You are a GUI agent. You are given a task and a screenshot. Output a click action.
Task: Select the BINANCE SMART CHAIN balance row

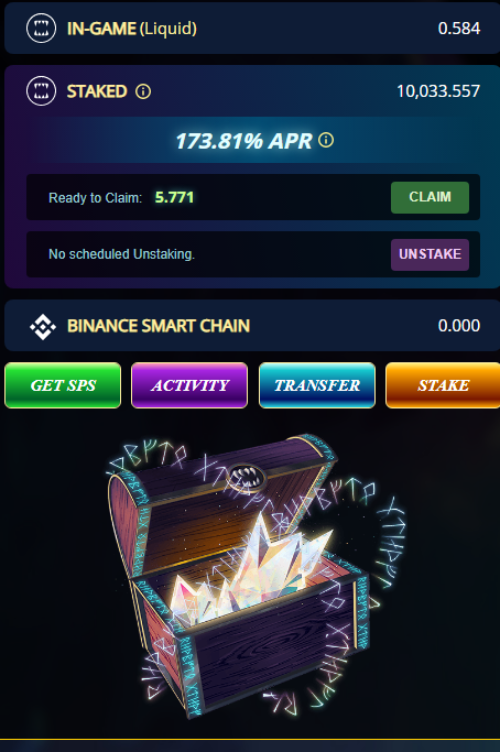coord(252,326)
